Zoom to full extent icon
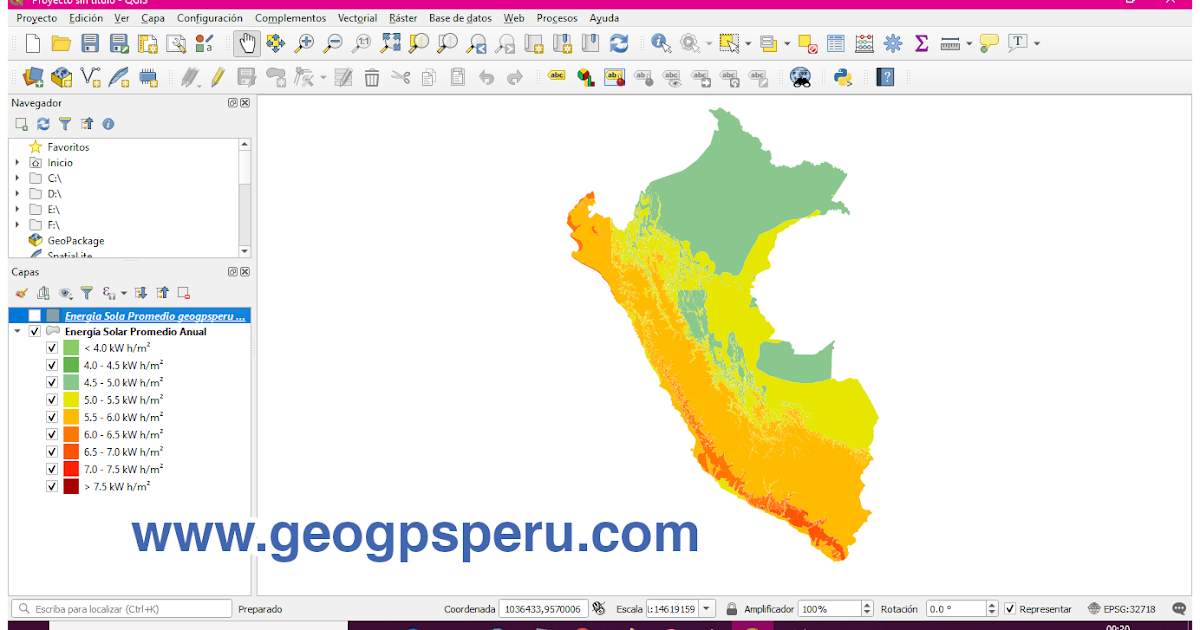This screenshot has width=1200, height=630. pyautogui.click(x=391, y=43)
